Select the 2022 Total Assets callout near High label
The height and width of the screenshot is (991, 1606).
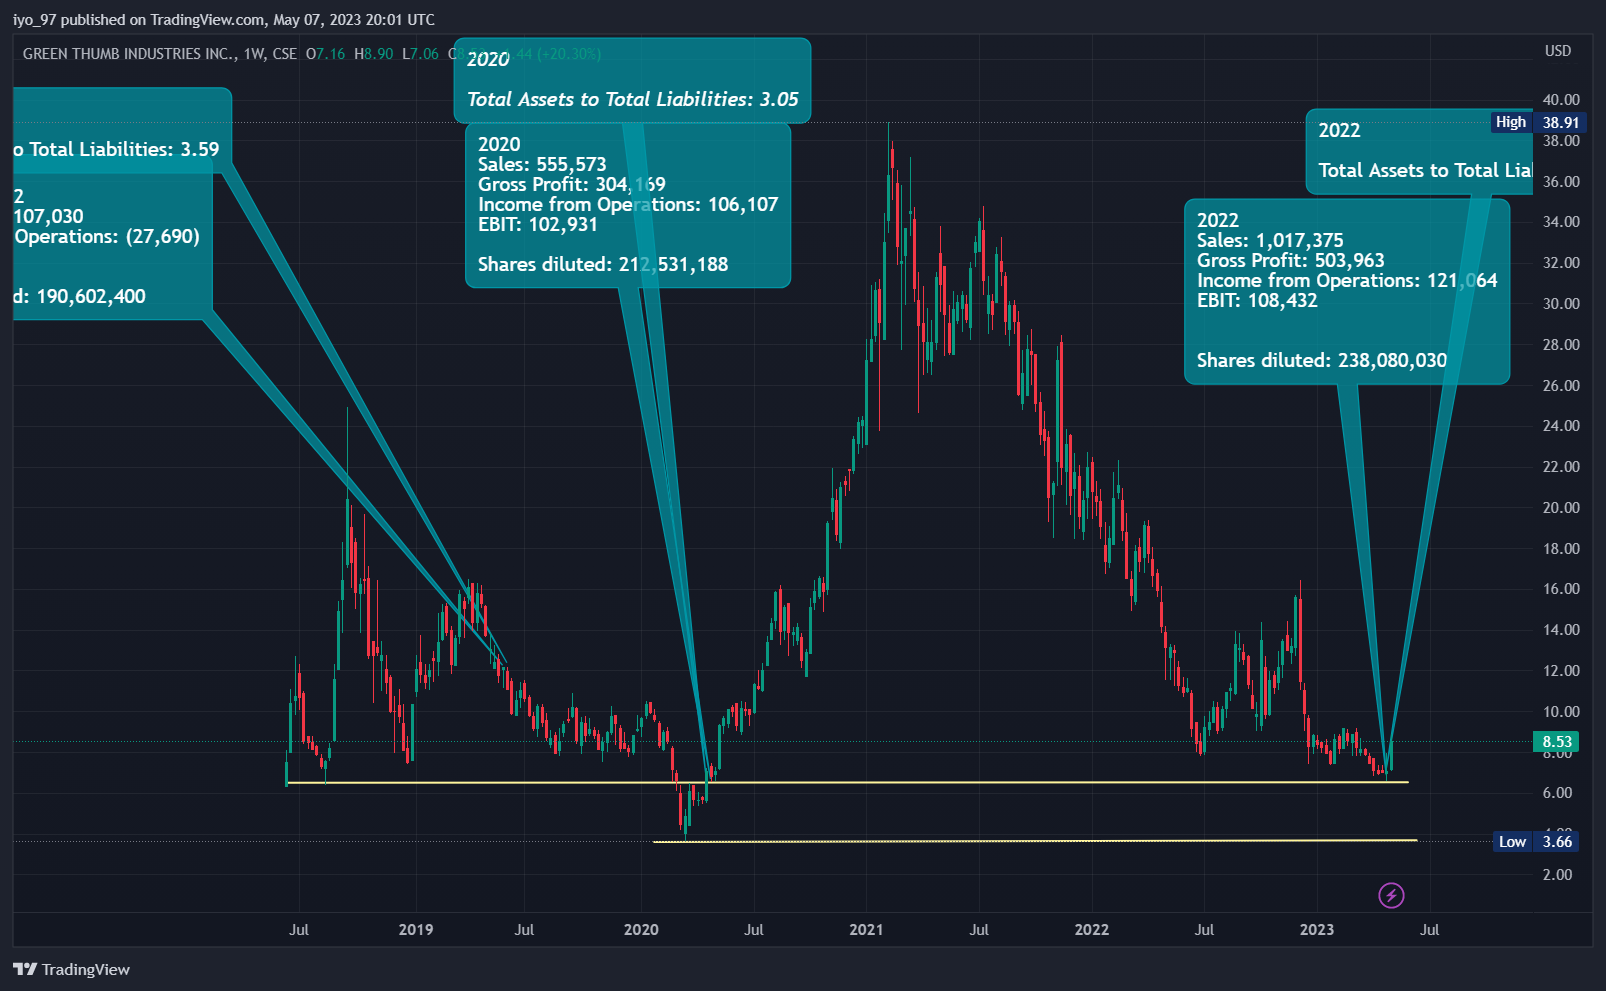(x=1419, y=151)
